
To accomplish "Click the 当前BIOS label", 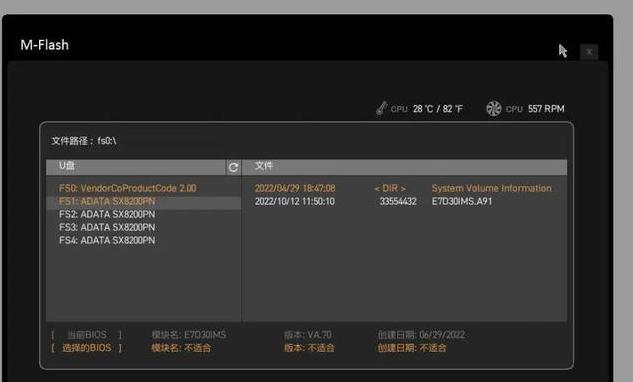I will (86, 335).
